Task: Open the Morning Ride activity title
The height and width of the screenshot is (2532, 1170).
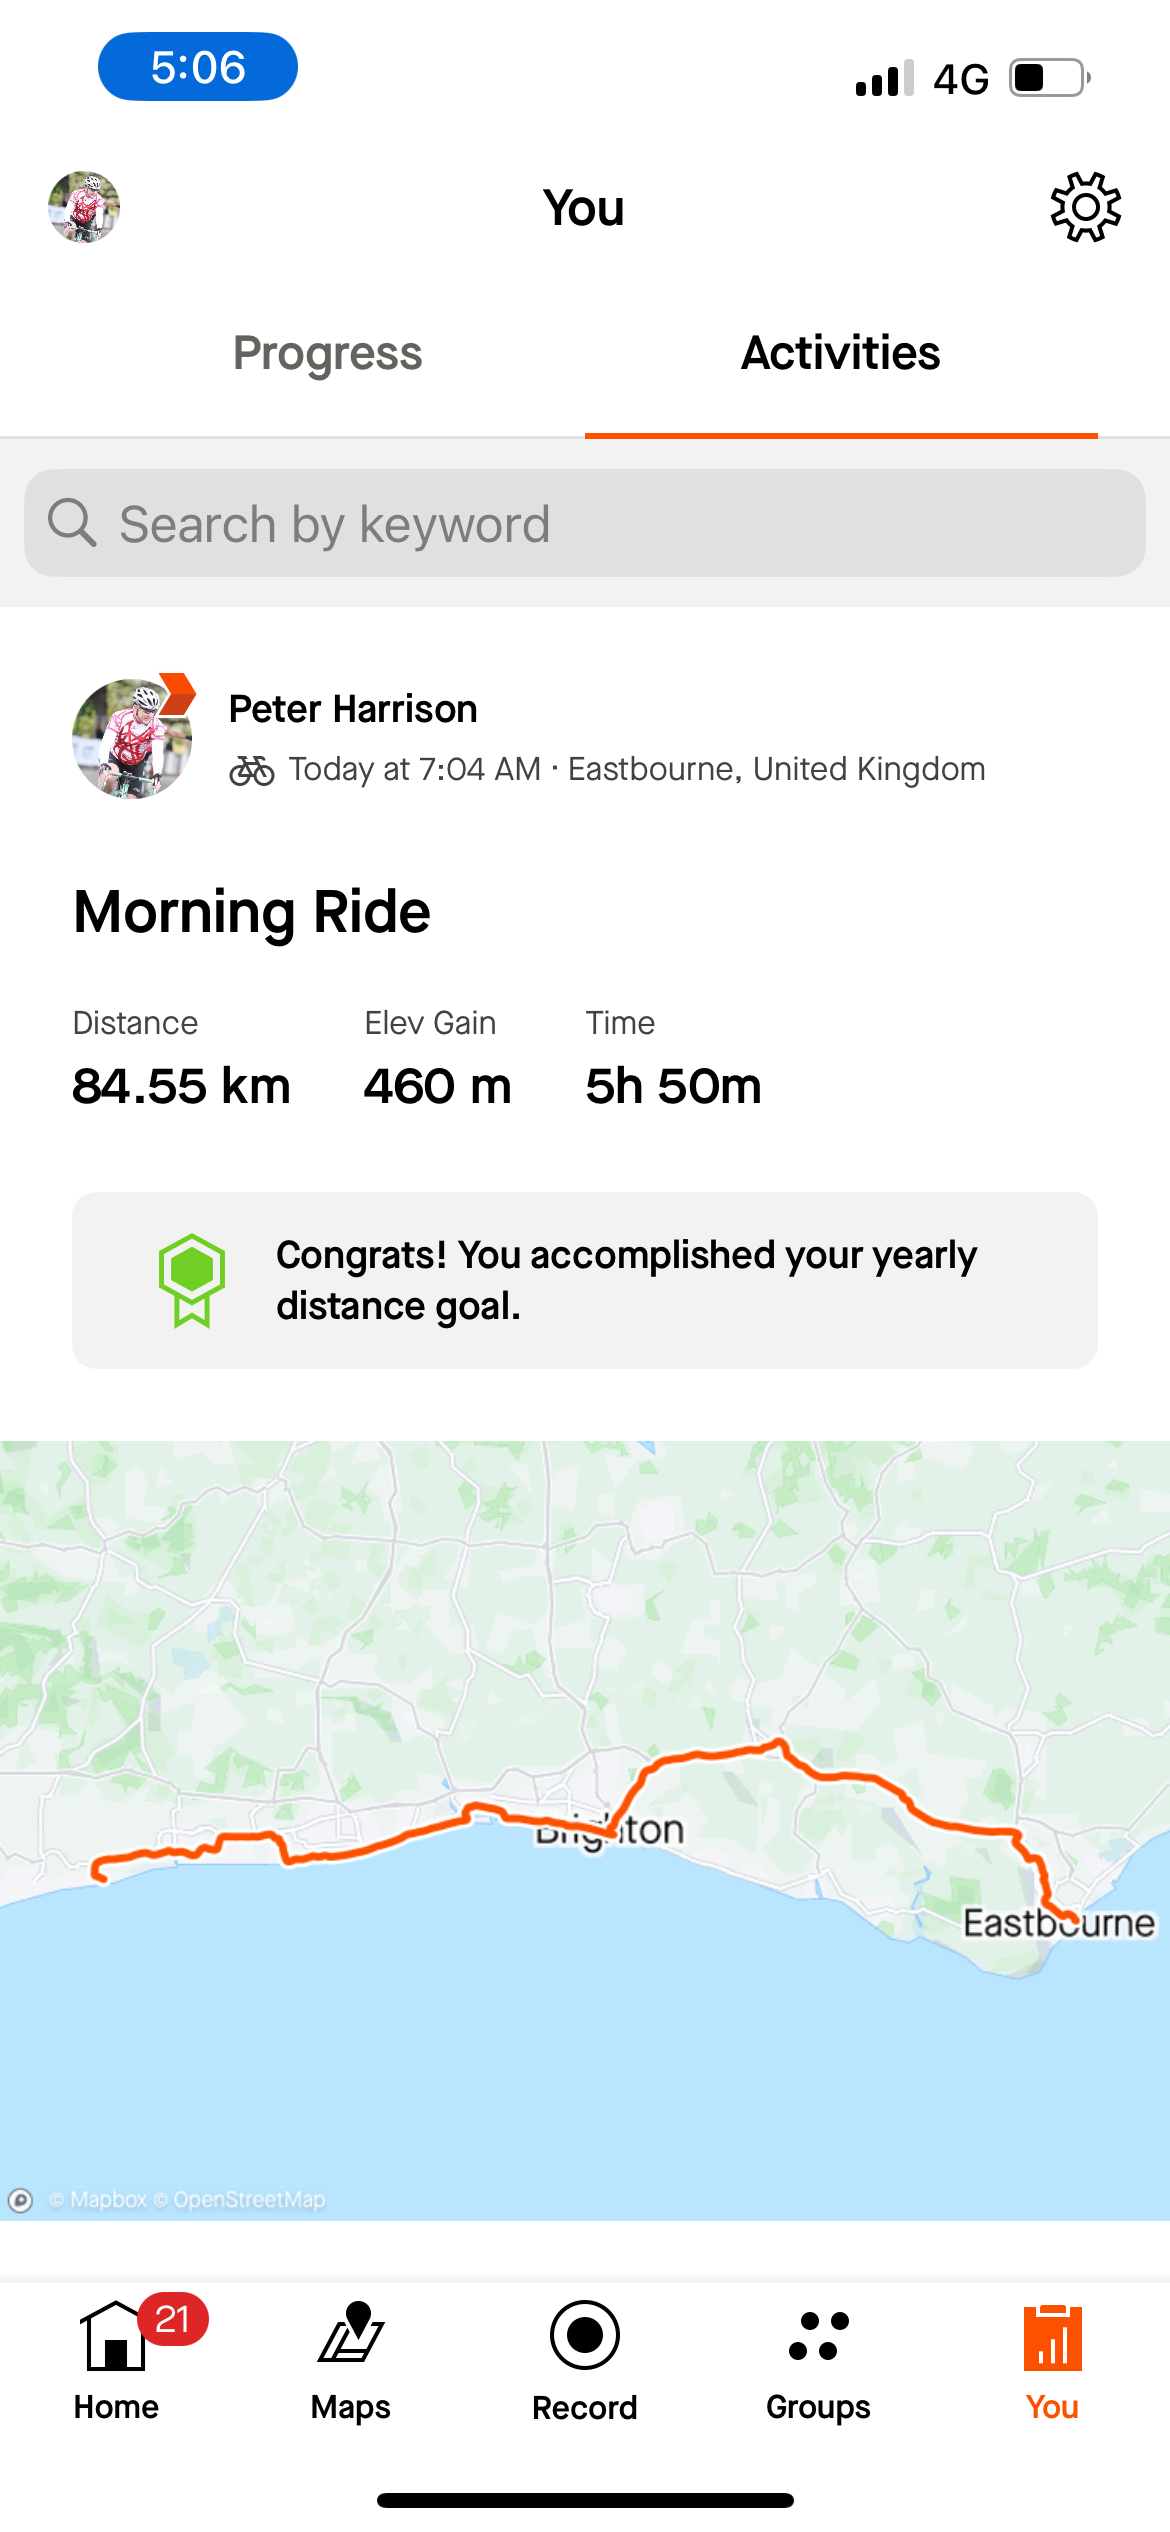Action: click(x=252, y=912)
